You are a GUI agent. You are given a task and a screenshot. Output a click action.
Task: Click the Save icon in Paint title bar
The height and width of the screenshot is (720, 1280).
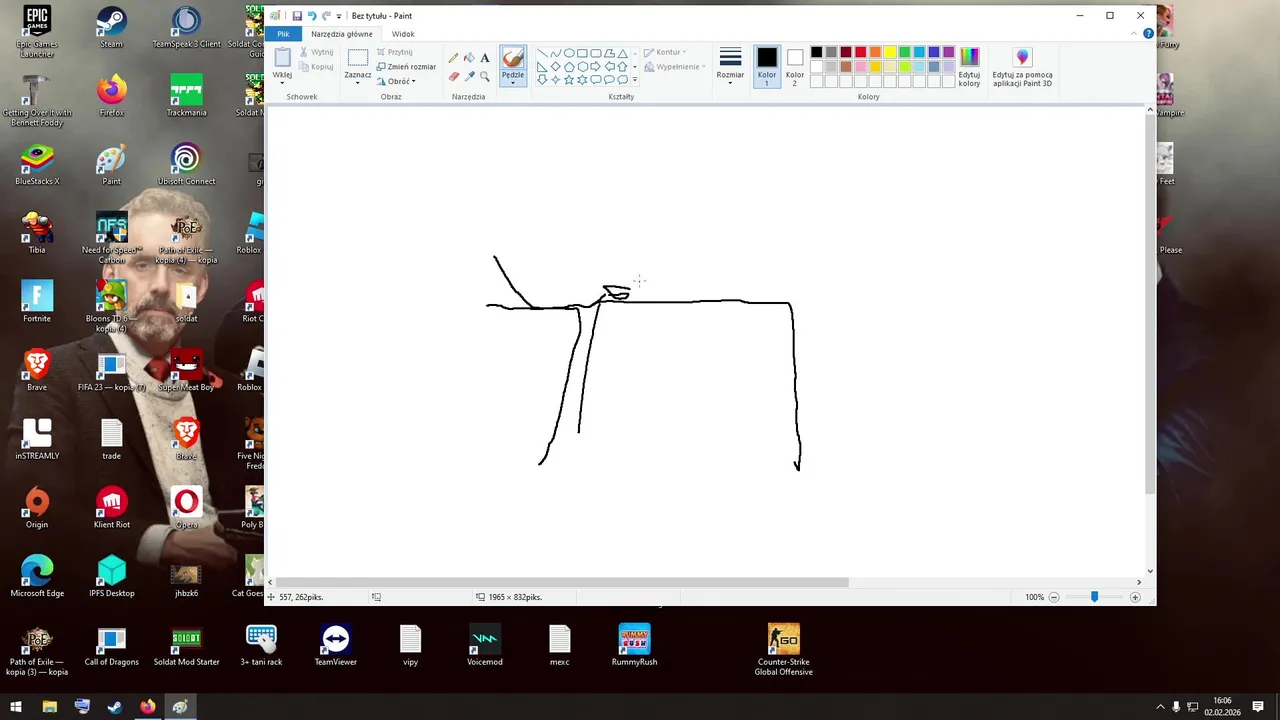[297, 16]
